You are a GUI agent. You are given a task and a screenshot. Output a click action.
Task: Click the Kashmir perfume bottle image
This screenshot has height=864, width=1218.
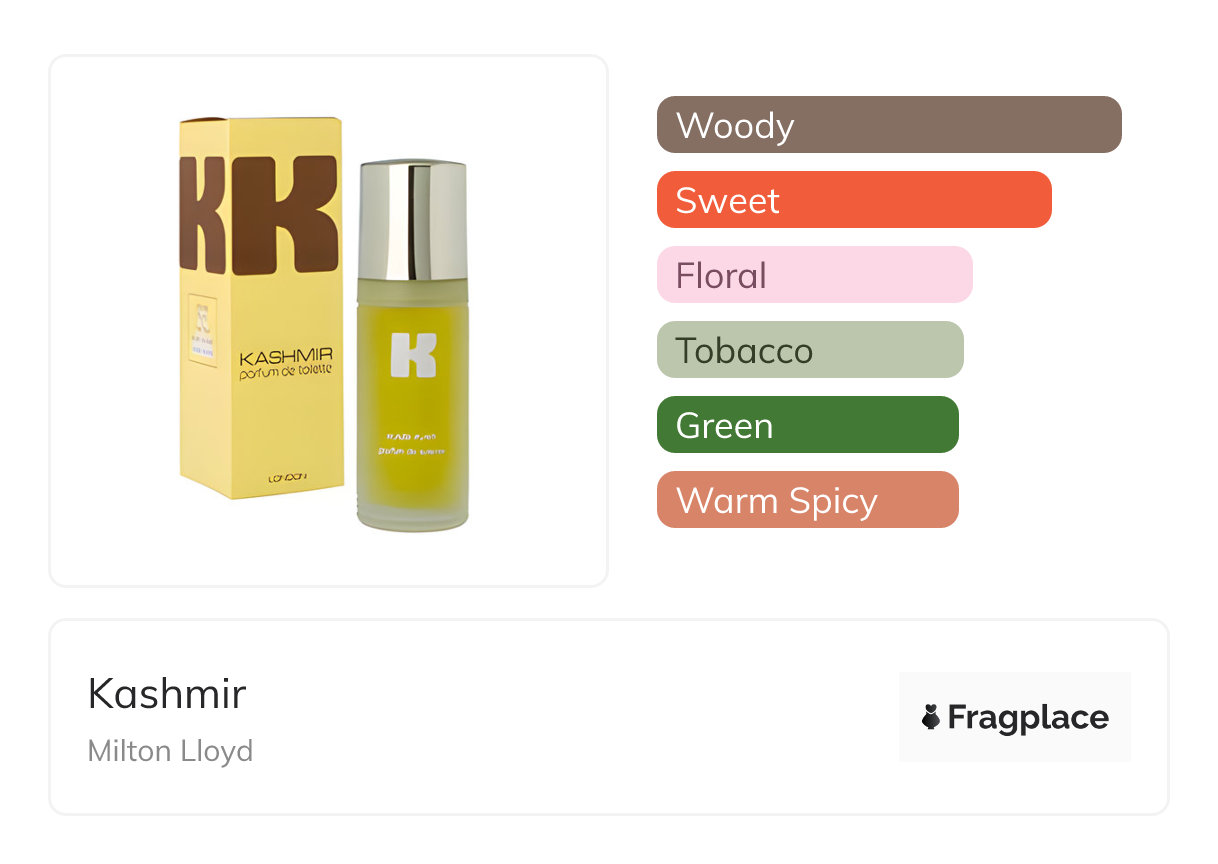pyautogui.click(x=412, y=345)
